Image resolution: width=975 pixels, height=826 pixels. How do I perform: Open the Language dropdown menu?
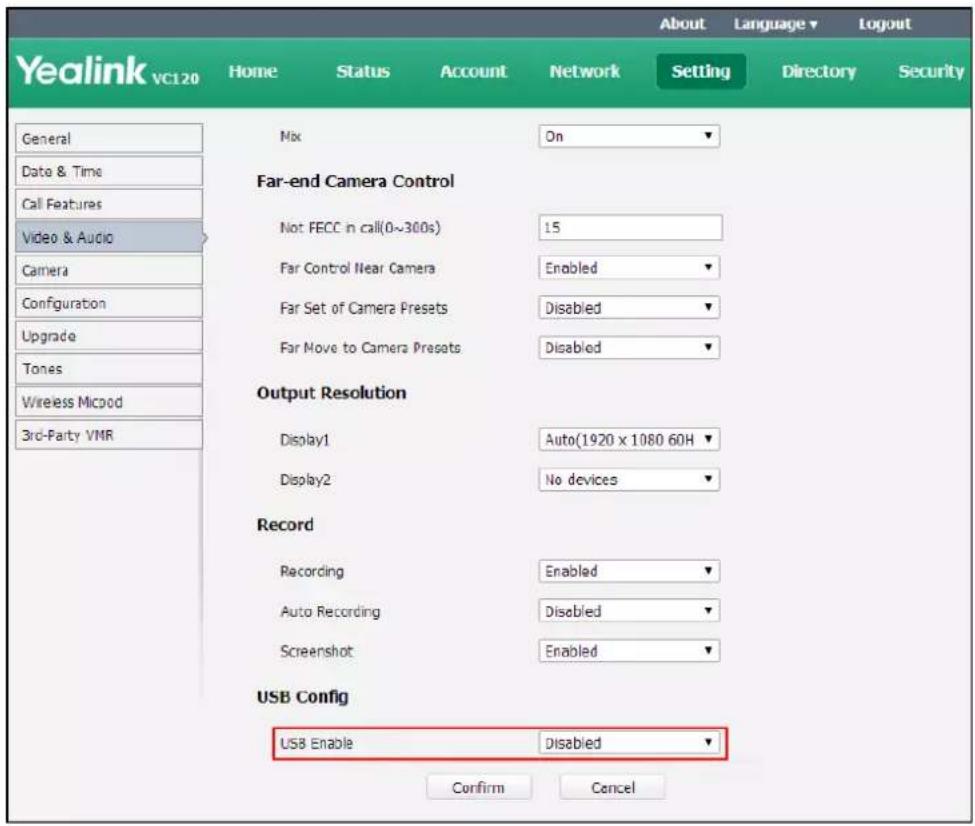pos(775,24)
